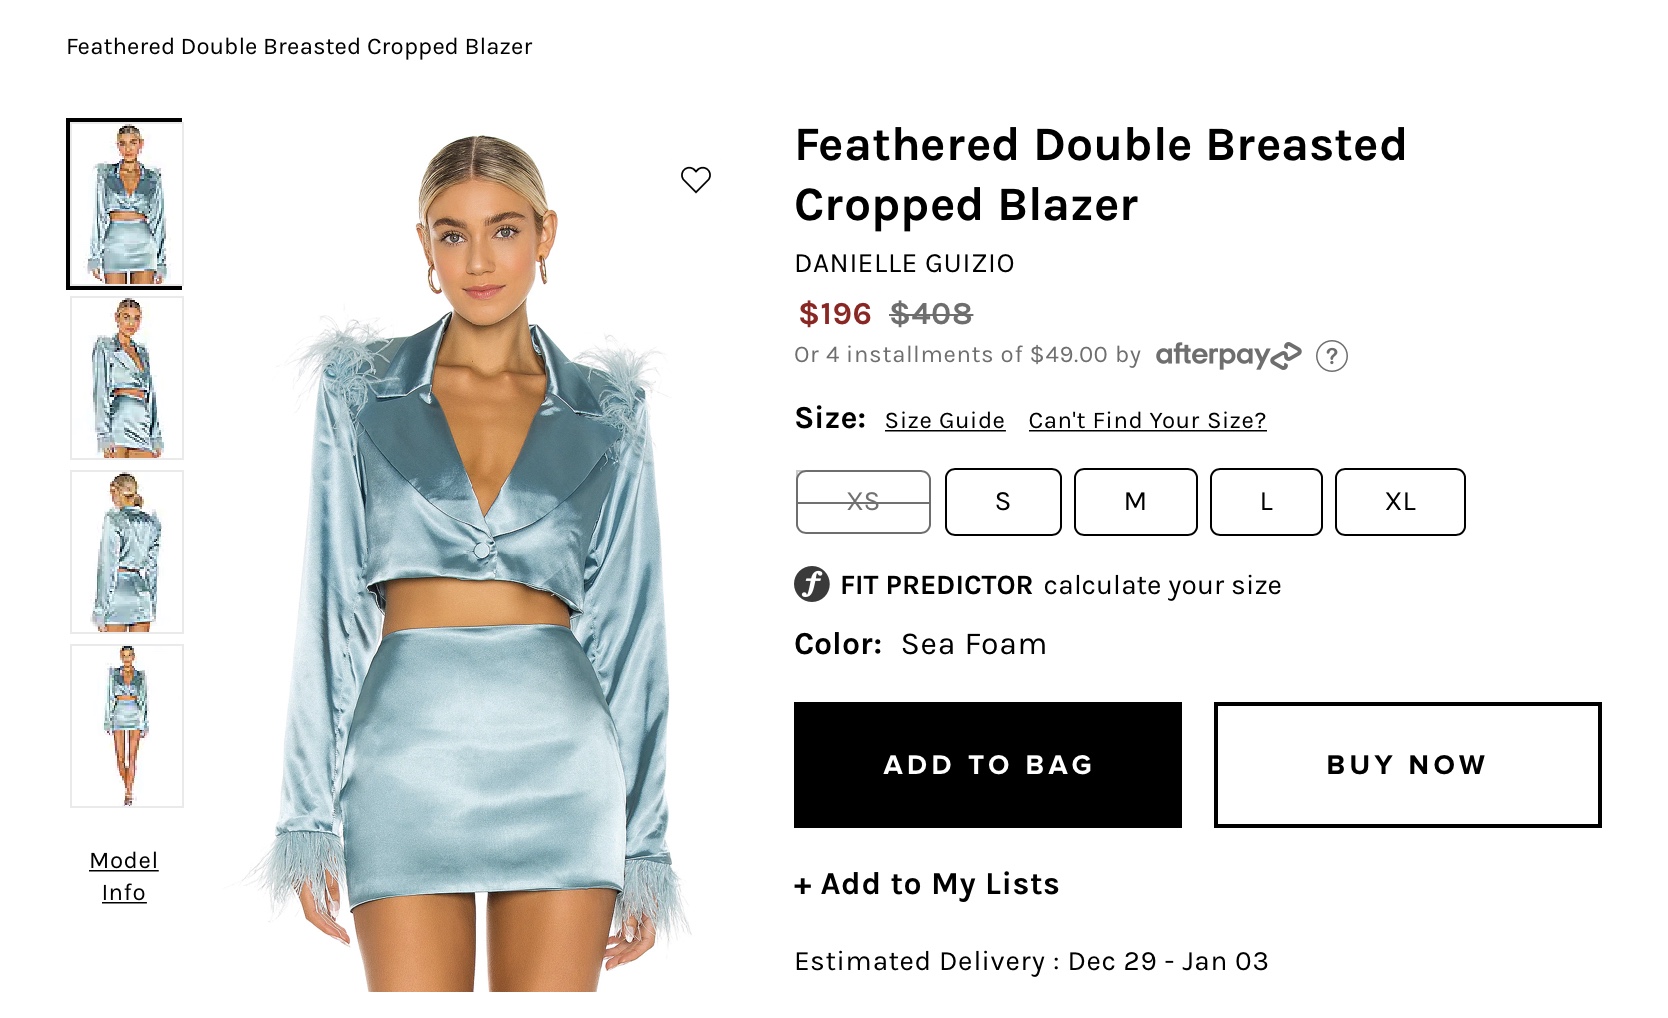Show the back-view thumbnail image
This screenshot has height=1018, width=1668.
click(127, 552)
